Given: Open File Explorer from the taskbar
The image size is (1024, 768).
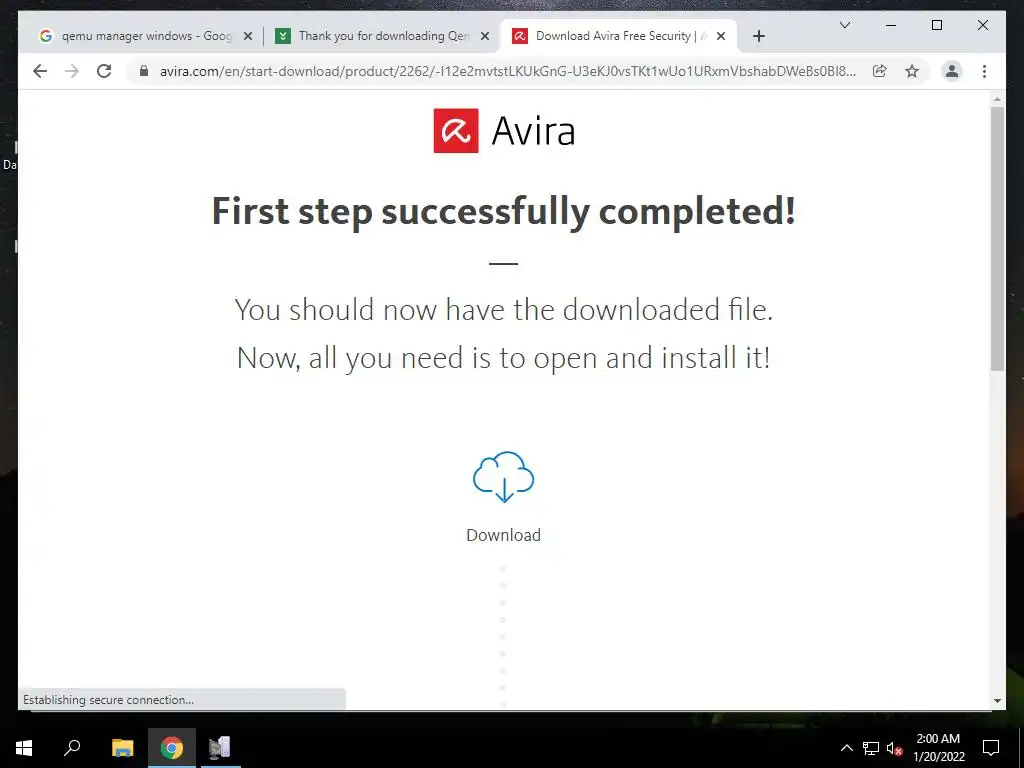Looking at the screenshot, I should (x=122, y=748).
